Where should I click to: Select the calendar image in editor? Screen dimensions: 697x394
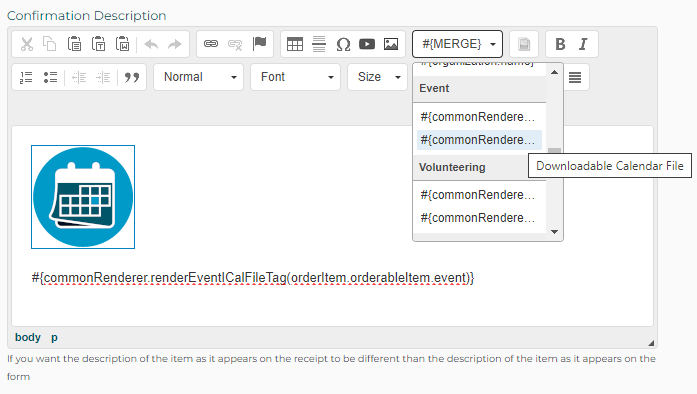(83, 197)
